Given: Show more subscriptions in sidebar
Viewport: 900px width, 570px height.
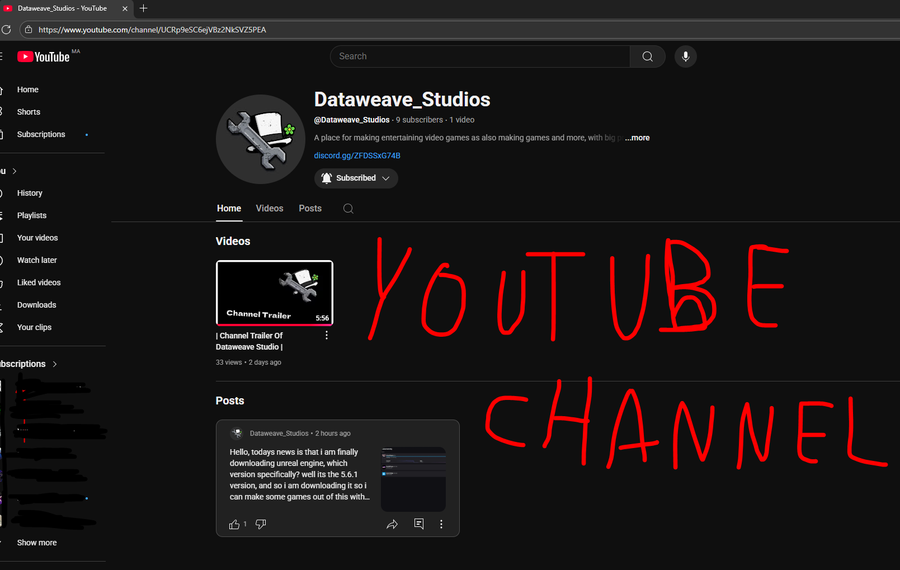Looking at the screenshot, I should tap(37, 542).
